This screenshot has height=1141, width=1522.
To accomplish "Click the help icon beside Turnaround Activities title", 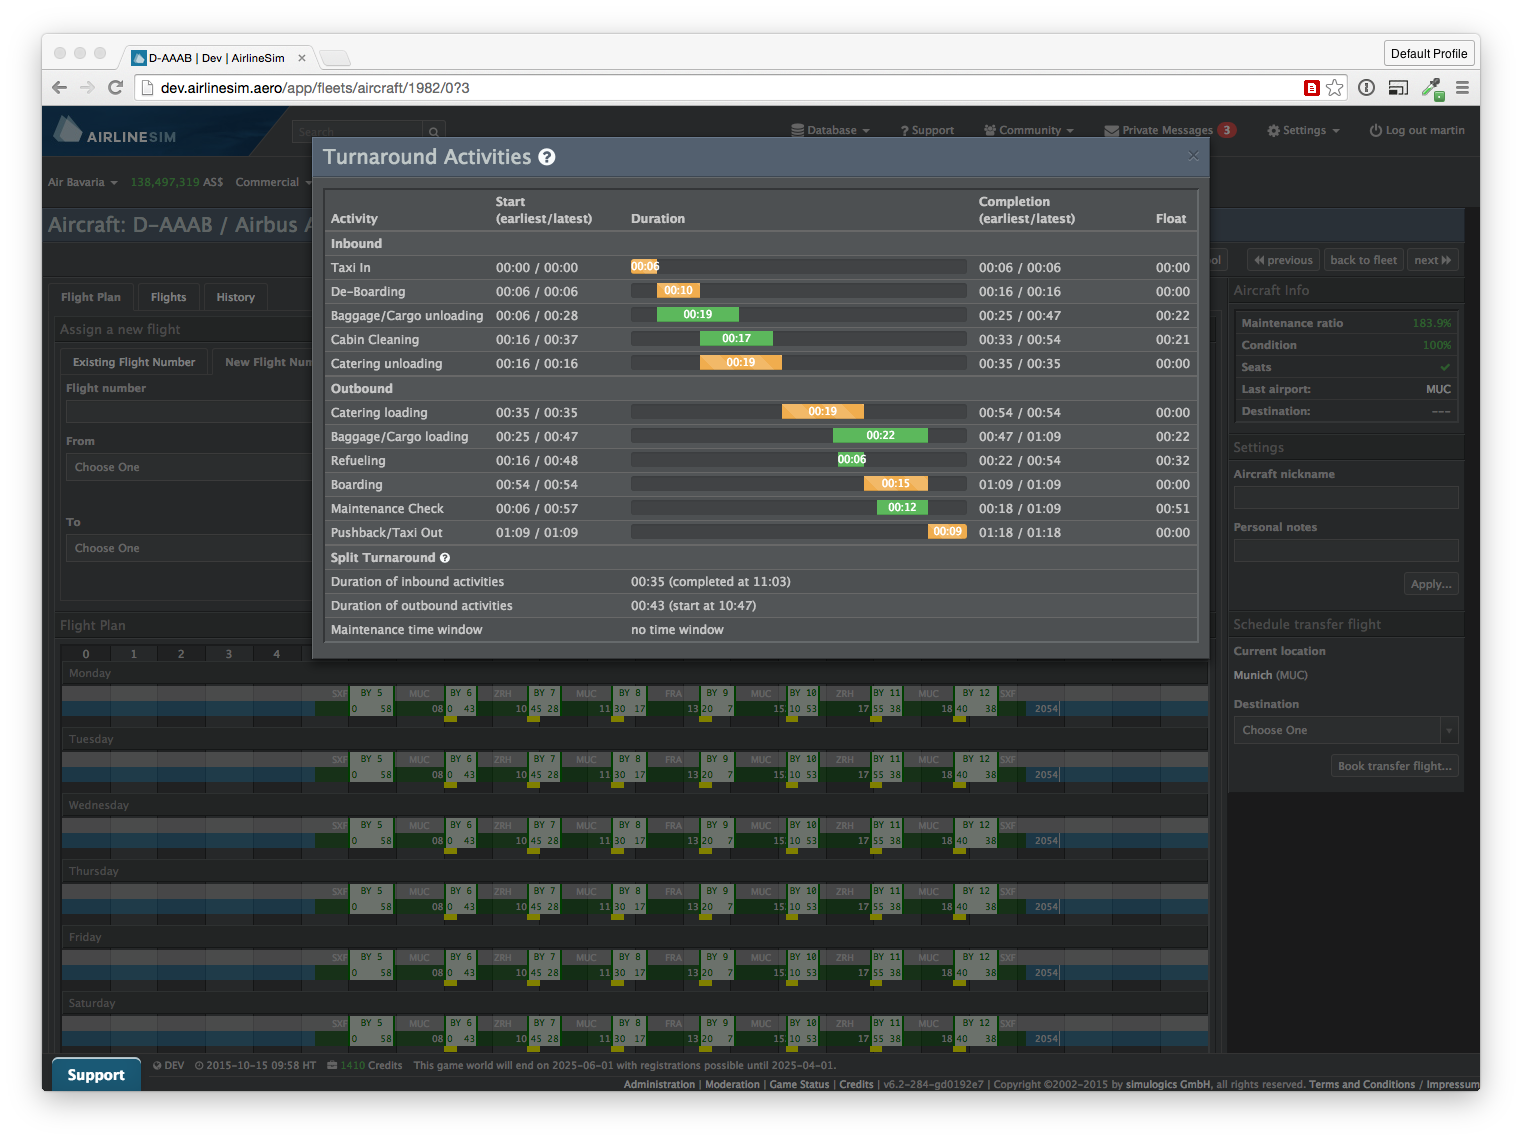I will [x=547, y=157].
